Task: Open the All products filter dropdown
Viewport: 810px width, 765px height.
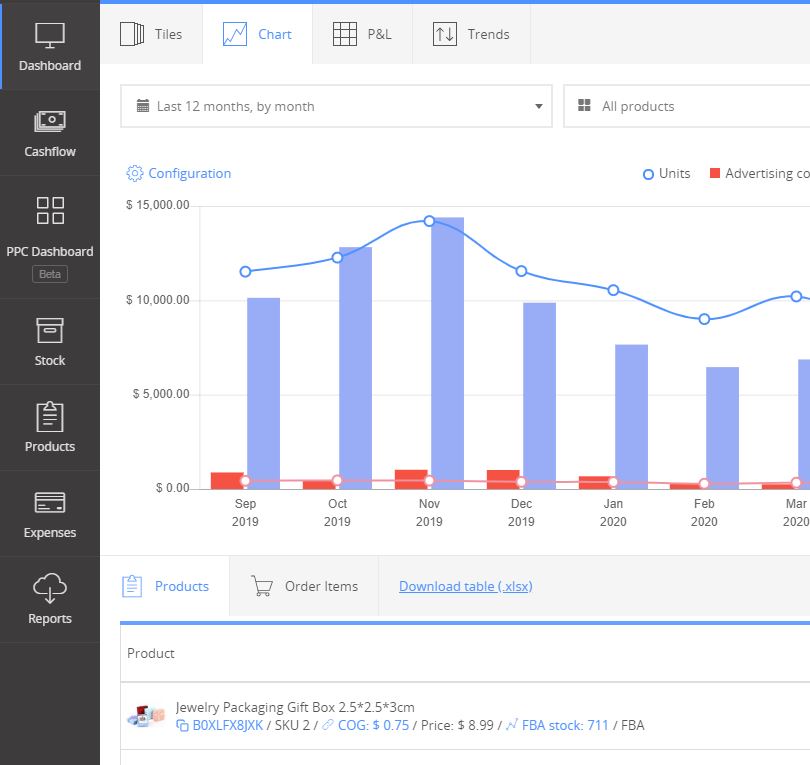Action: [x=687, y=106]
